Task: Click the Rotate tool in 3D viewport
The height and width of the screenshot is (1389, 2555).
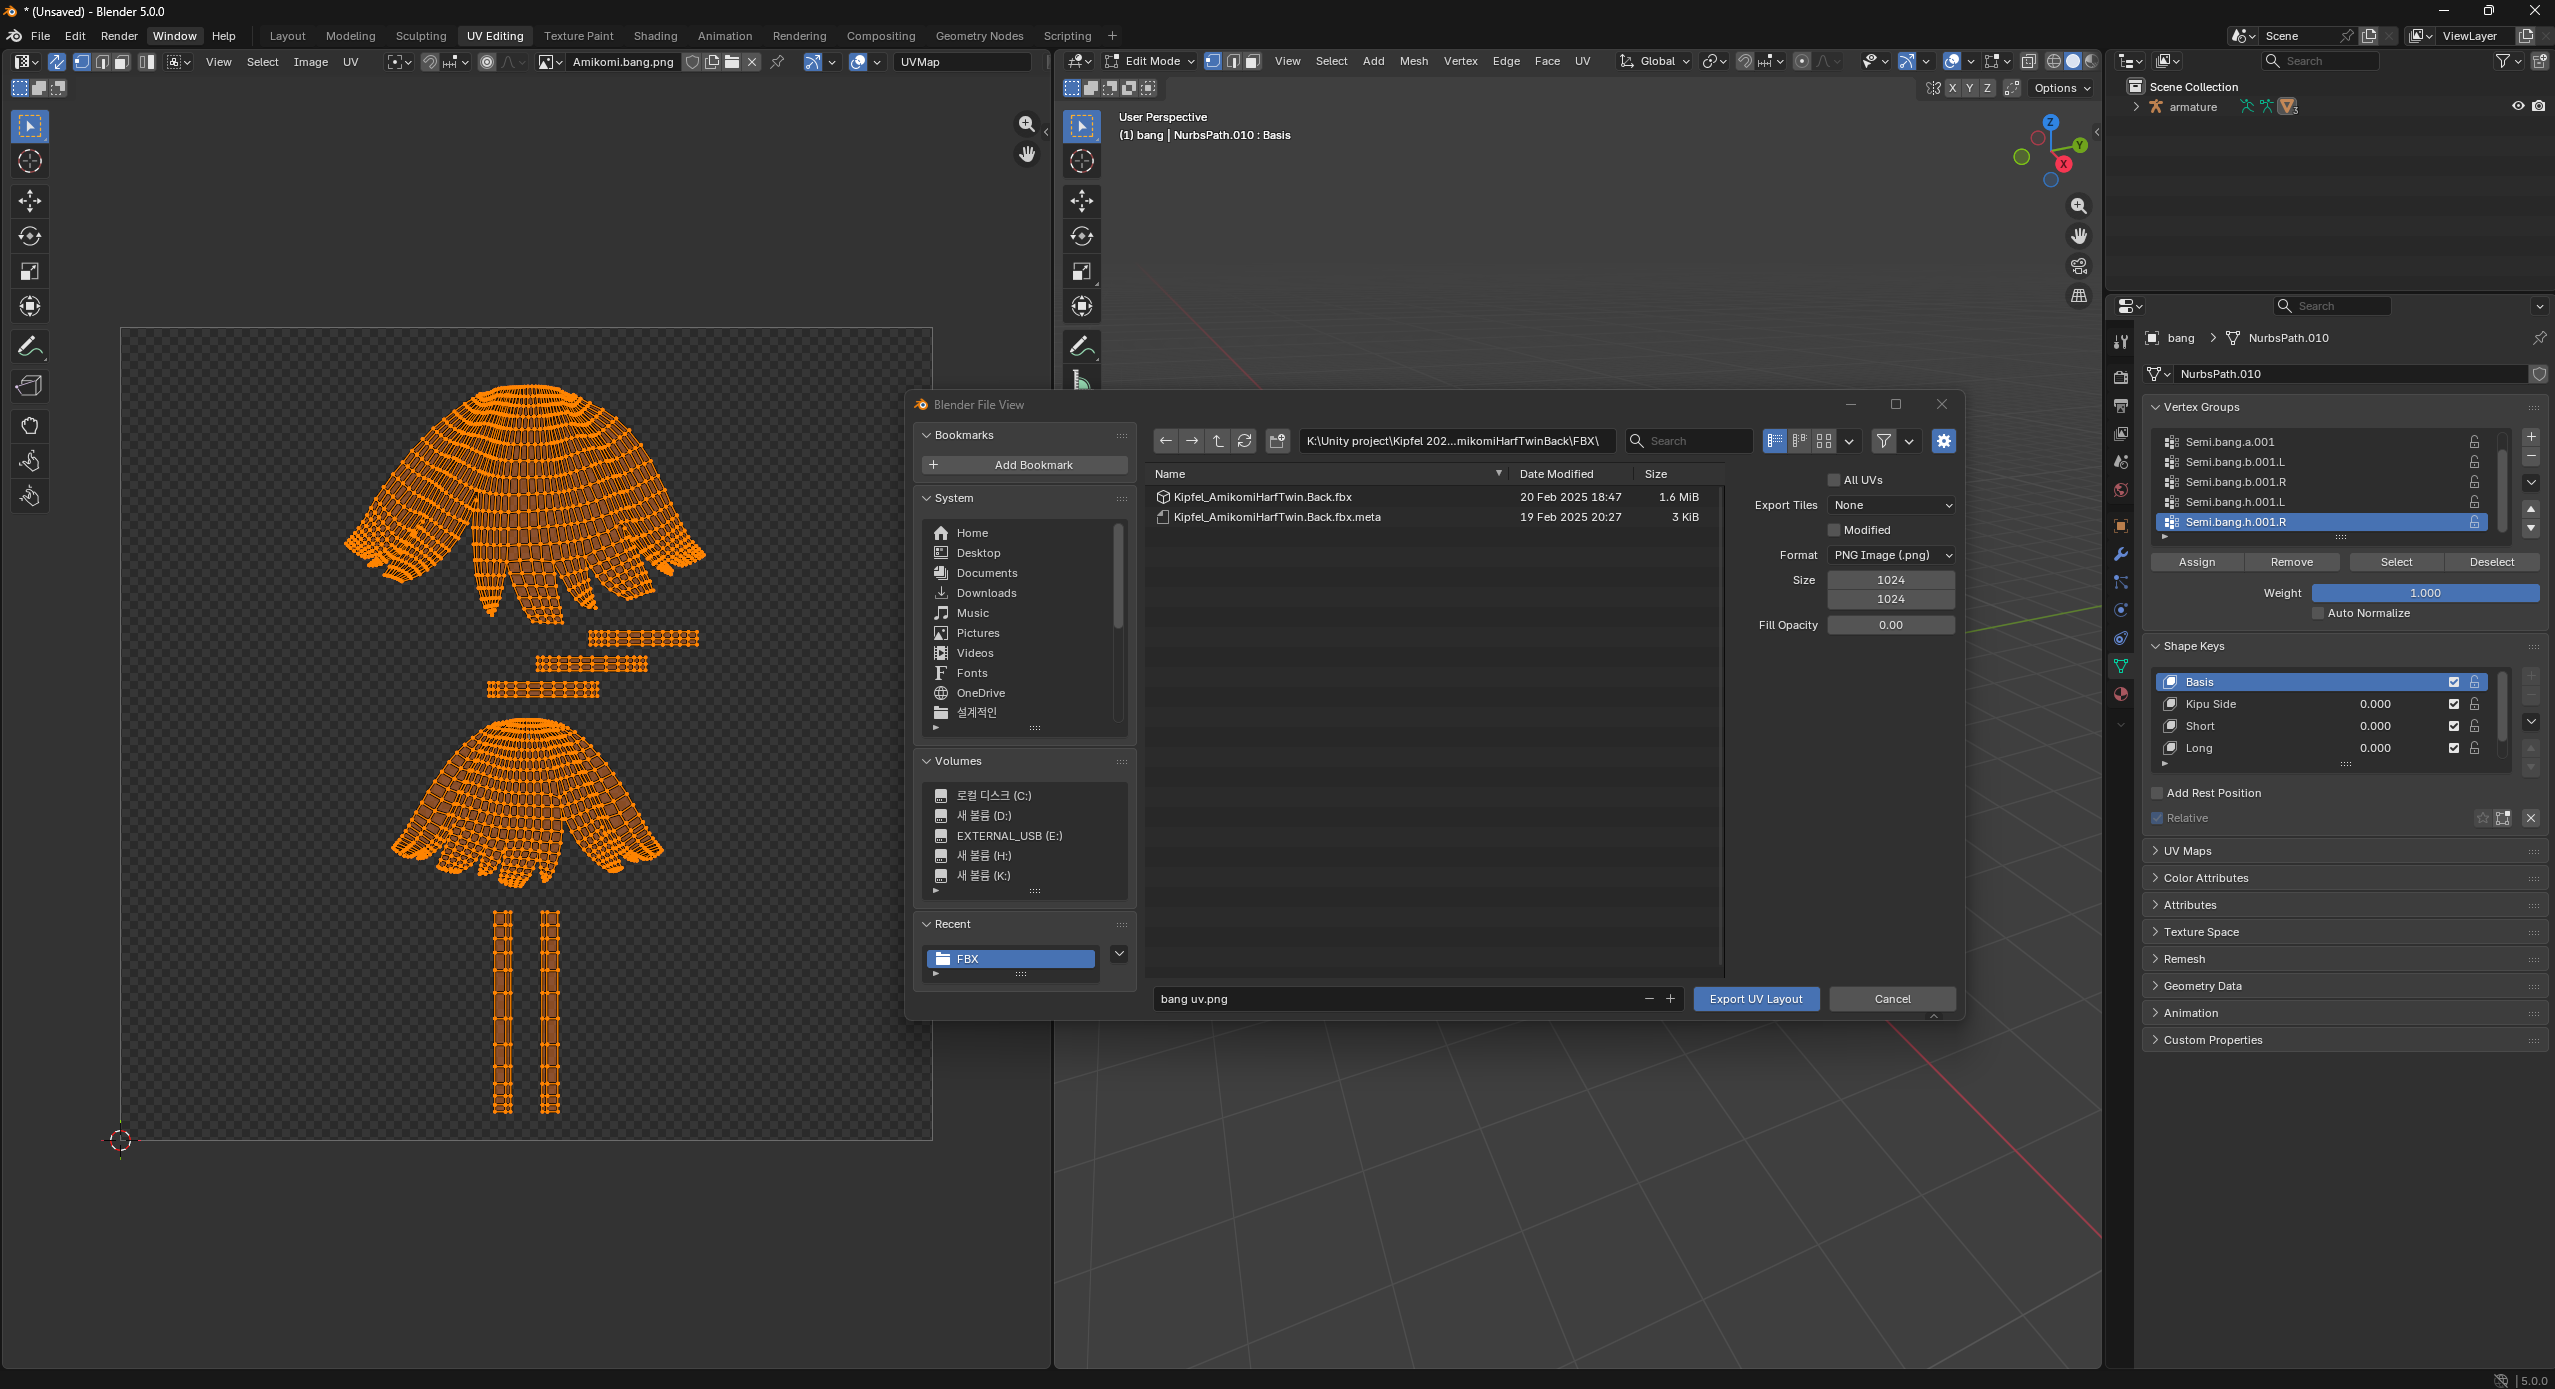Action: point(1081,236)
